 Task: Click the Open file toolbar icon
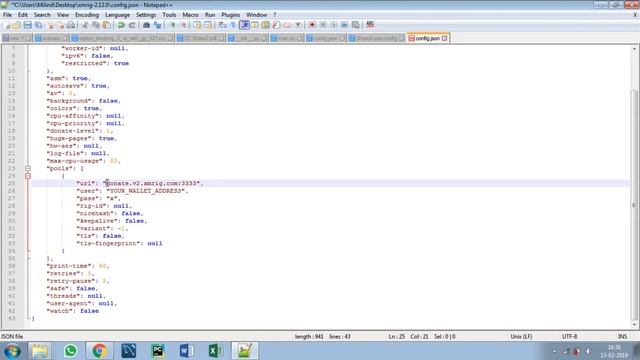tap(17, 25)
